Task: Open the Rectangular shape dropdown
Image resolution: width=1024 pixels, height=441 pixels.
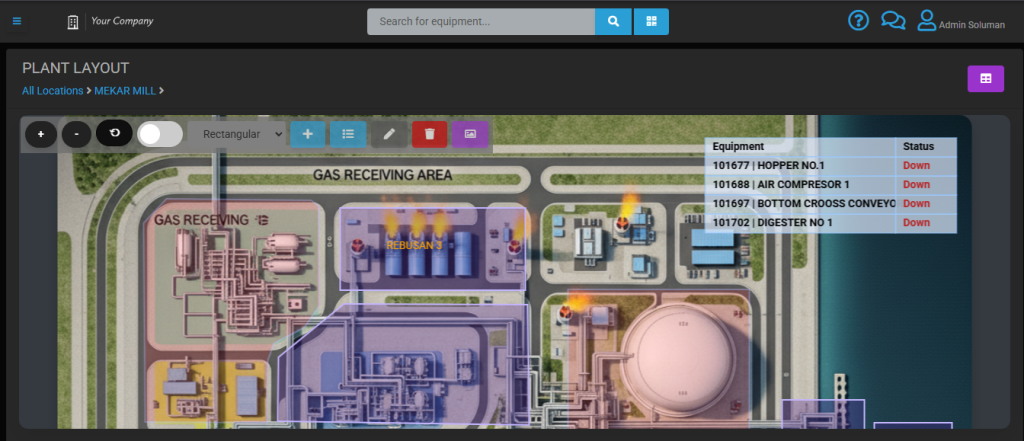Action: pyautogui.click(x=236, y=134)
